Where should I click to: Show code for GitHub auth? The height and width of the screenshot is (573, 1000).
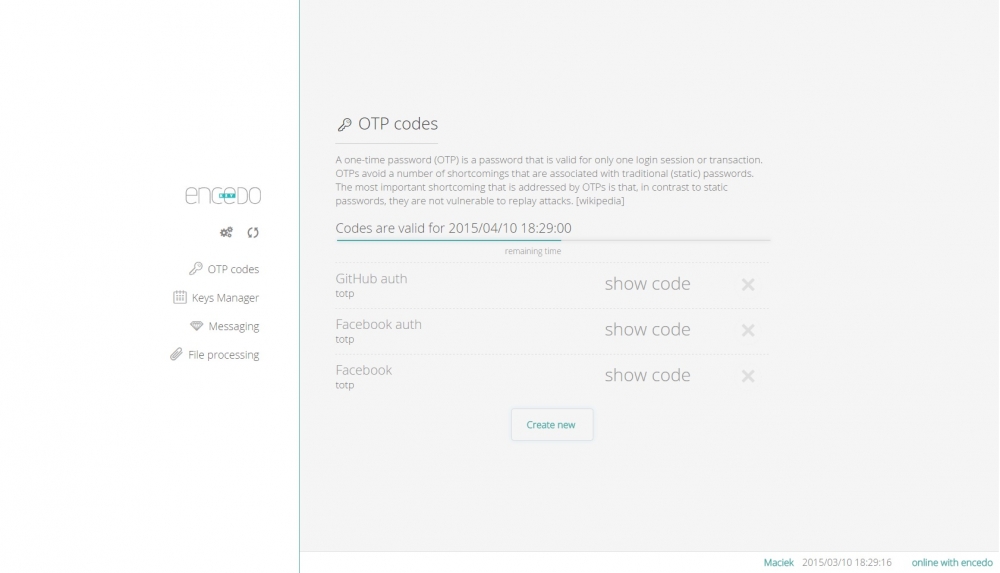[647, 283]
